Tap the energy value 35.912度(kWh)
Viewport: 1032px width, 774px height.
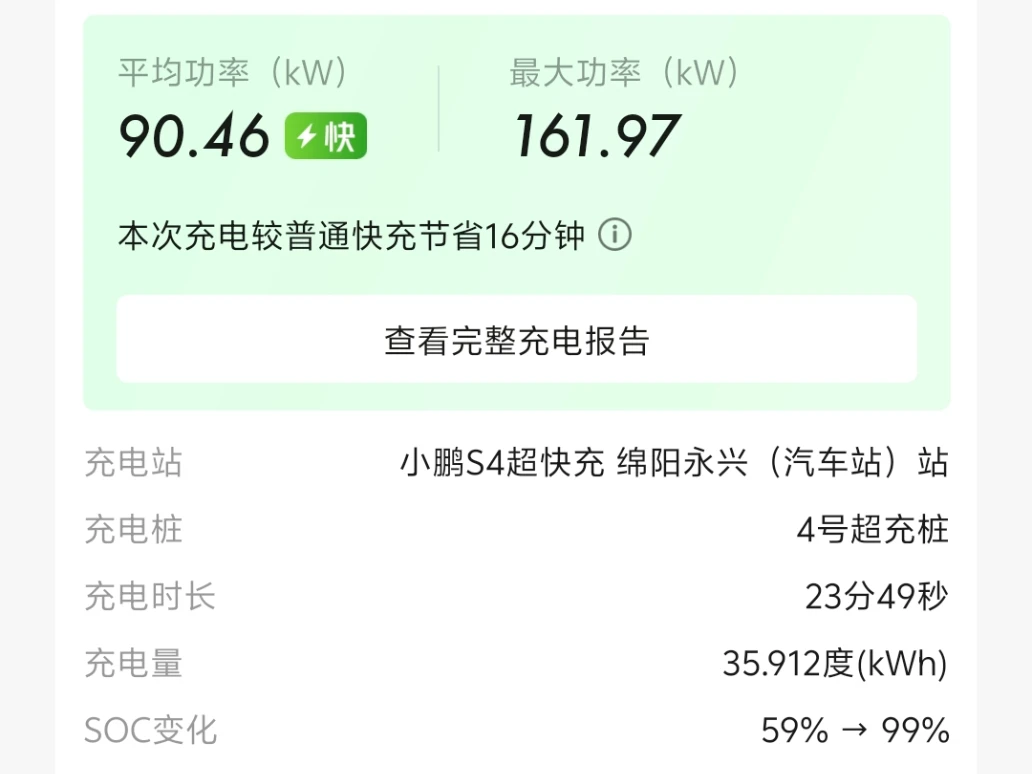click(834, 663)
